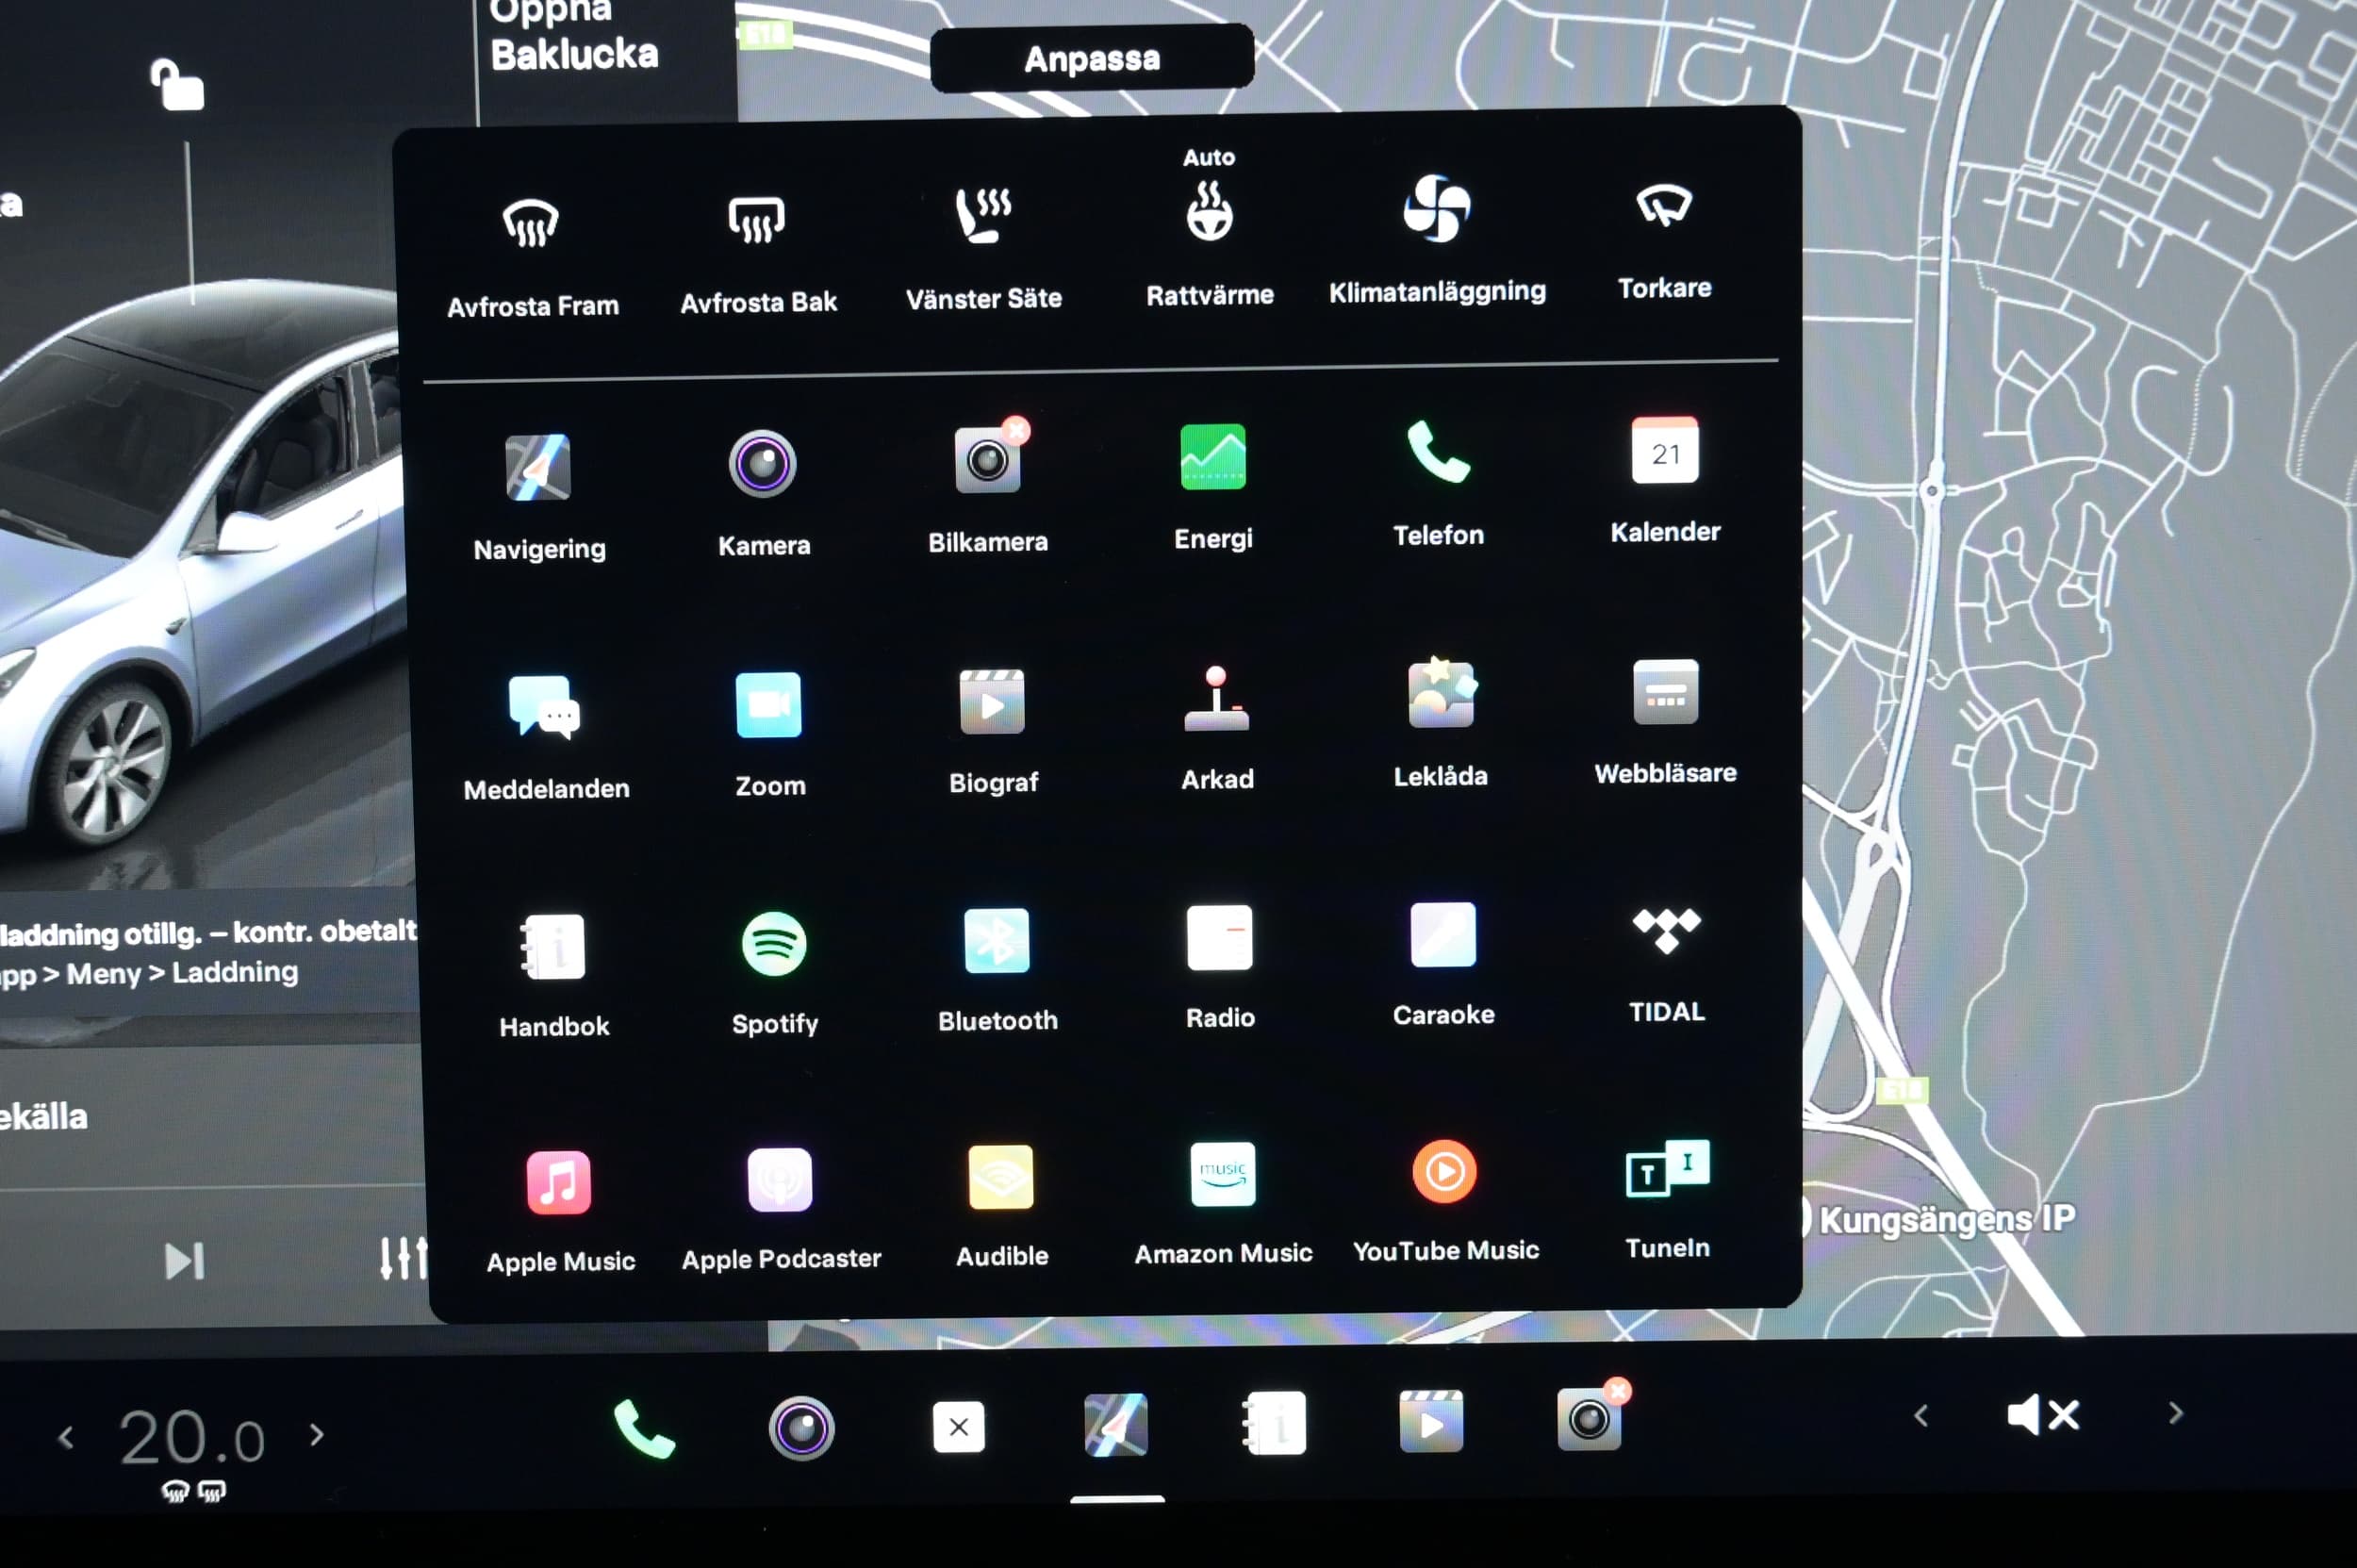The image size is (2357, 1568).
Task: Tap the 20.0 temperature display
Action: pos(192,1438)
